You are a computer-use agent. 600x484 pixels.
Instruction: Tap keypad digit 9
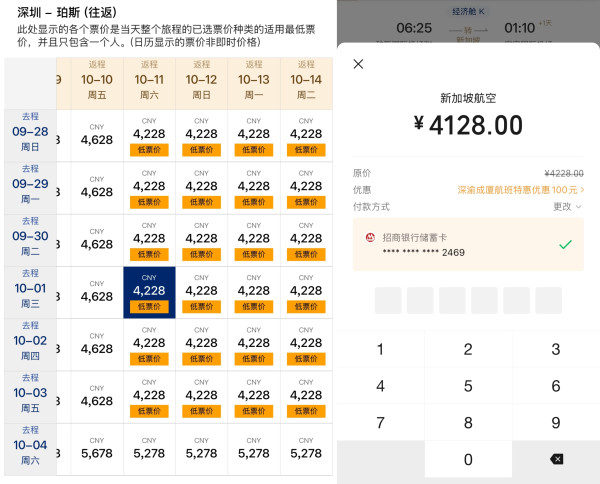[556, 422]
